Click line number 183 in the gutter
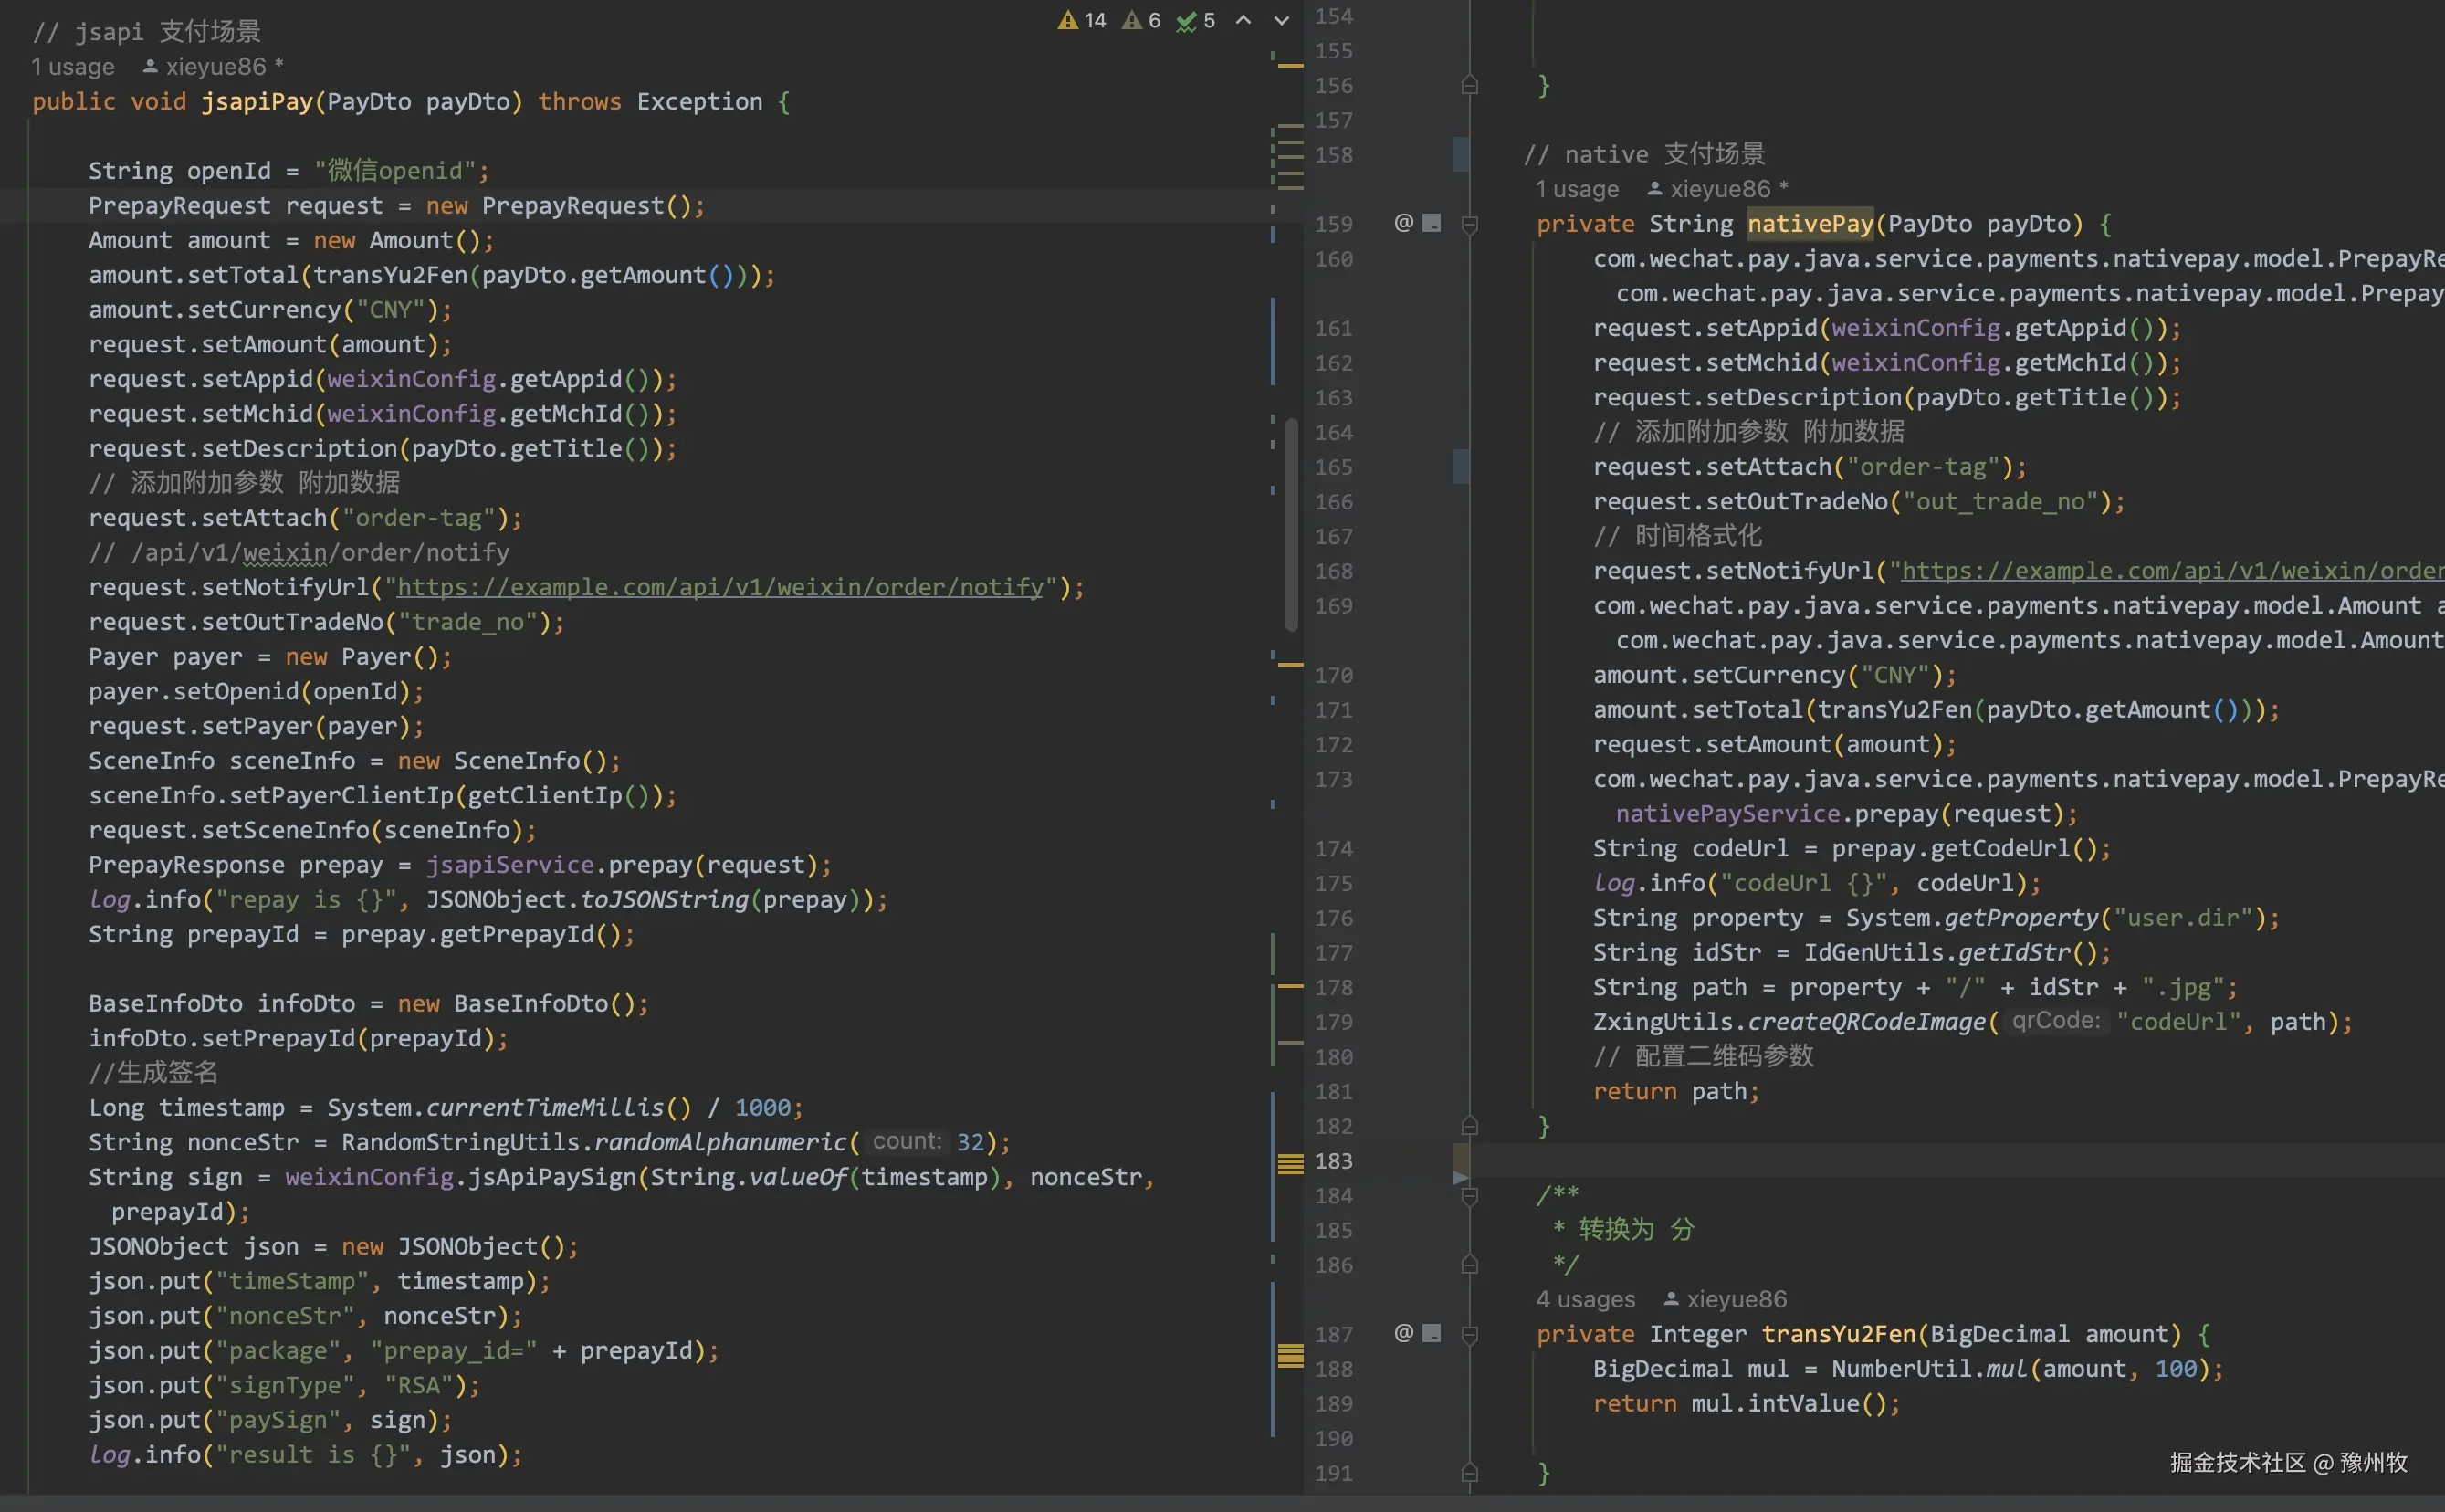Screen dimensions: 2445x1512 1333,1161
